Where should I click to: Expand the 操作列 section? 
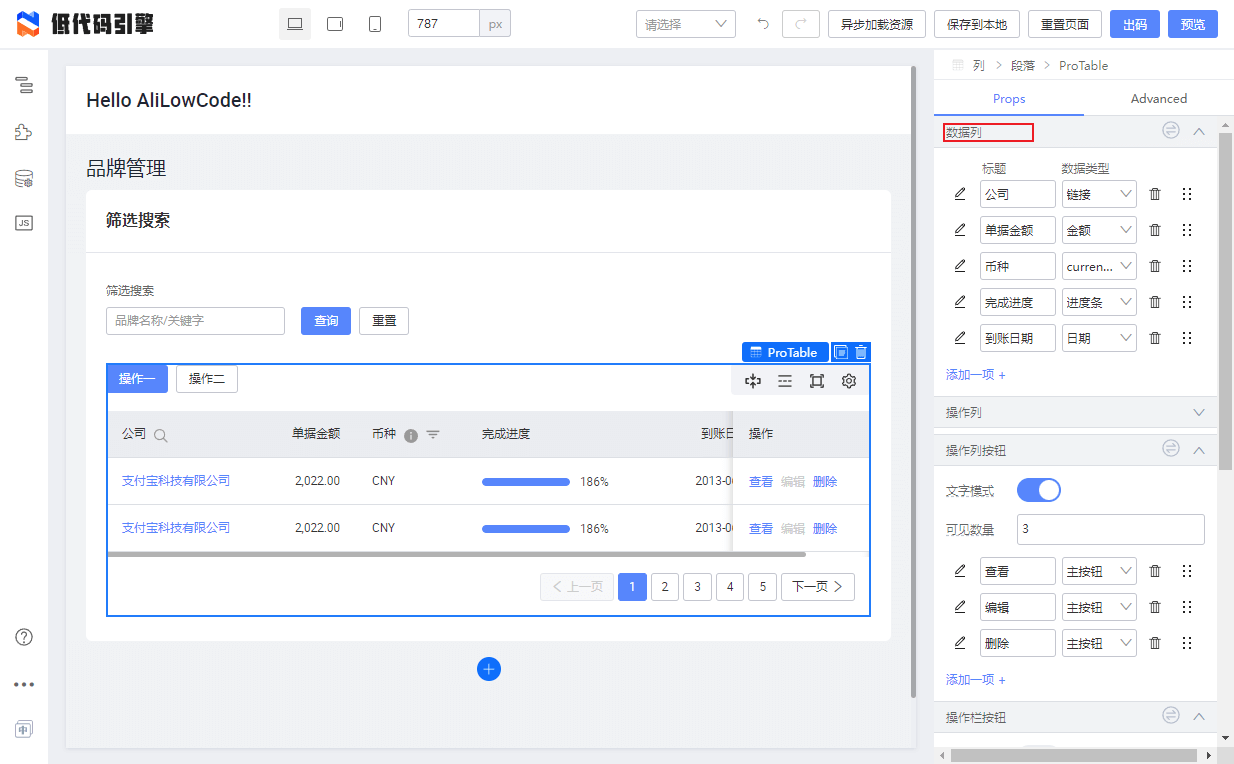point(1199,412)
